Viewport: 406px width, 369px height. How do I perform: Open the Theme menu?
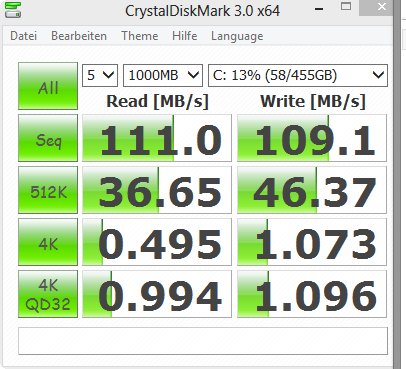tap(140, 36)
